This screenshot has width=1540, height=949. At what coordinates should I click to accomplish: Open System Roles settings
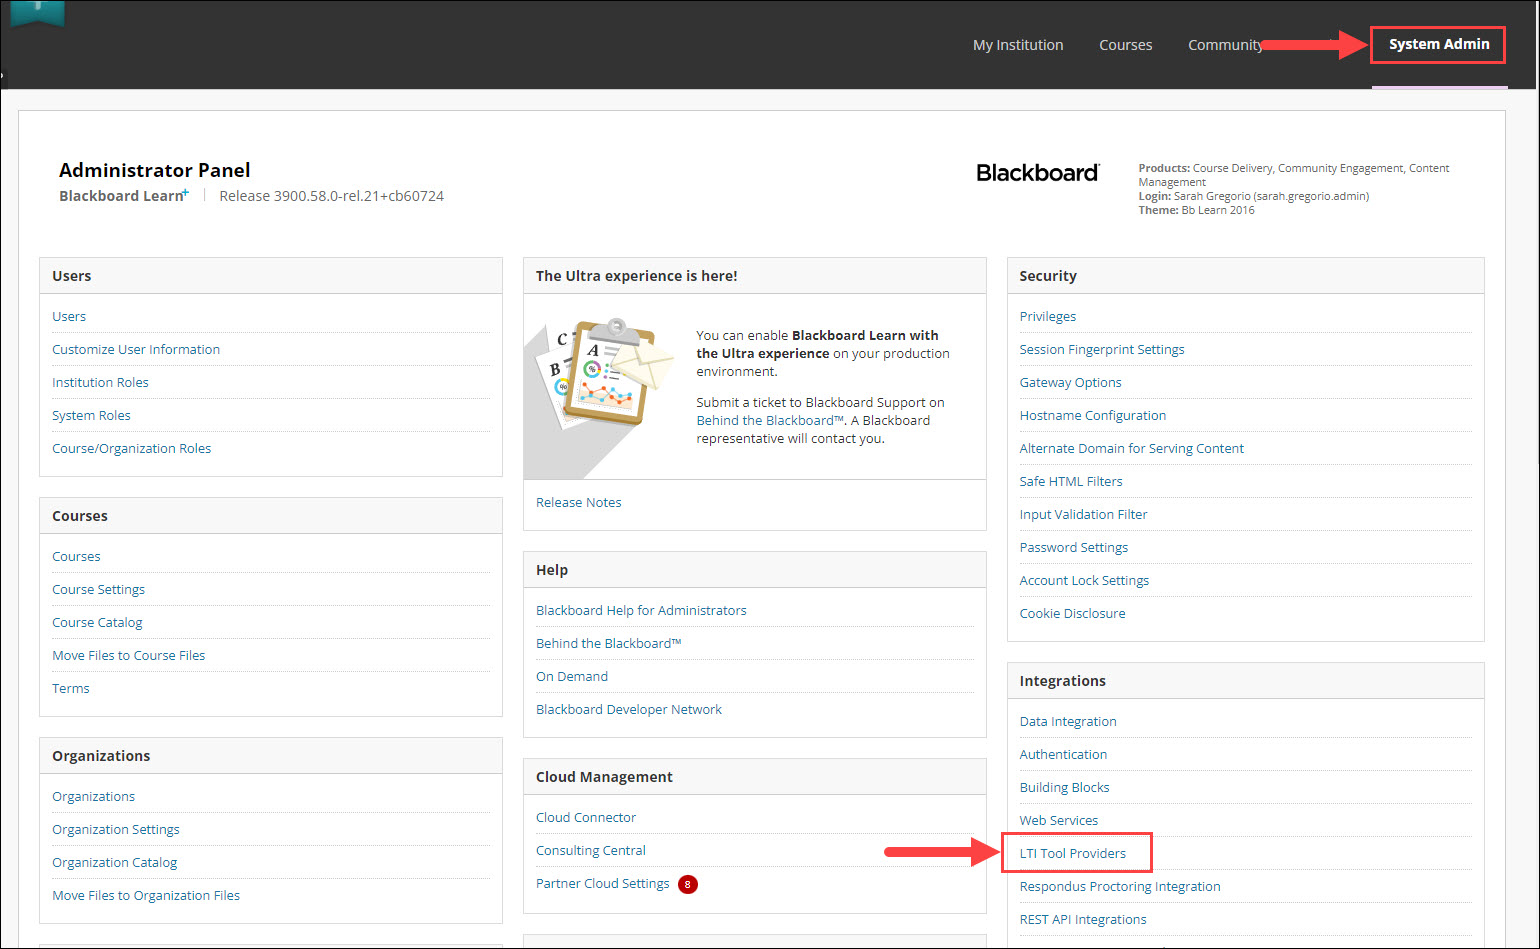[91, 415]
